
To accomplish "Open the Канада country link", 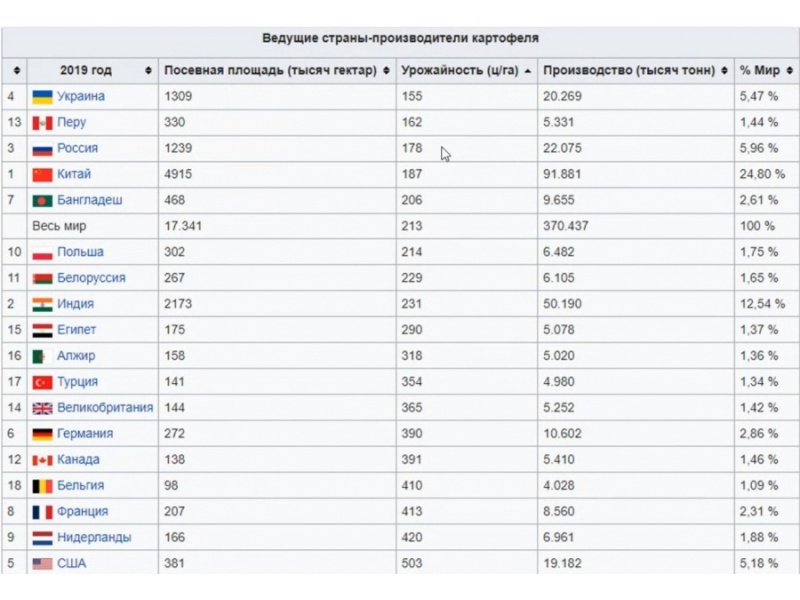I will (78, 460).
